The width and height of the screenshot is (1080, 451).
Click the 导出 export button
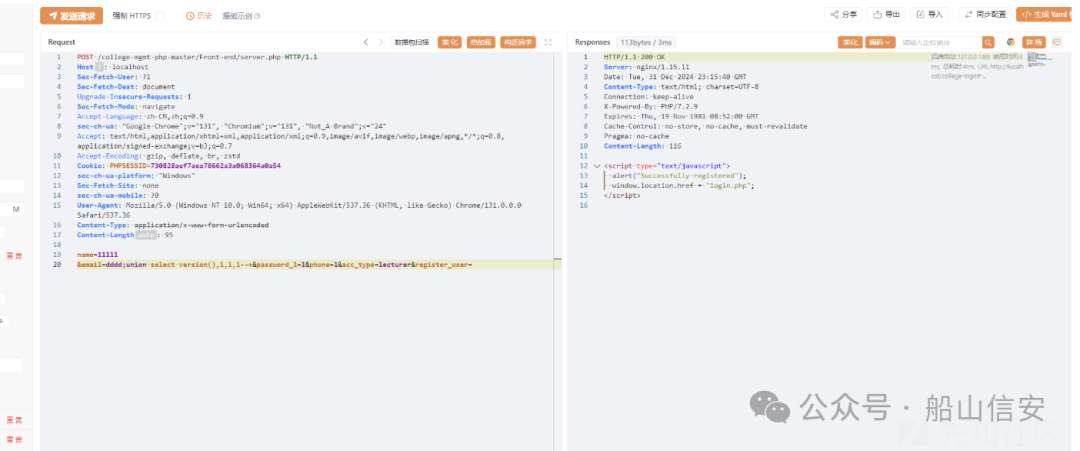coord(886,14)
